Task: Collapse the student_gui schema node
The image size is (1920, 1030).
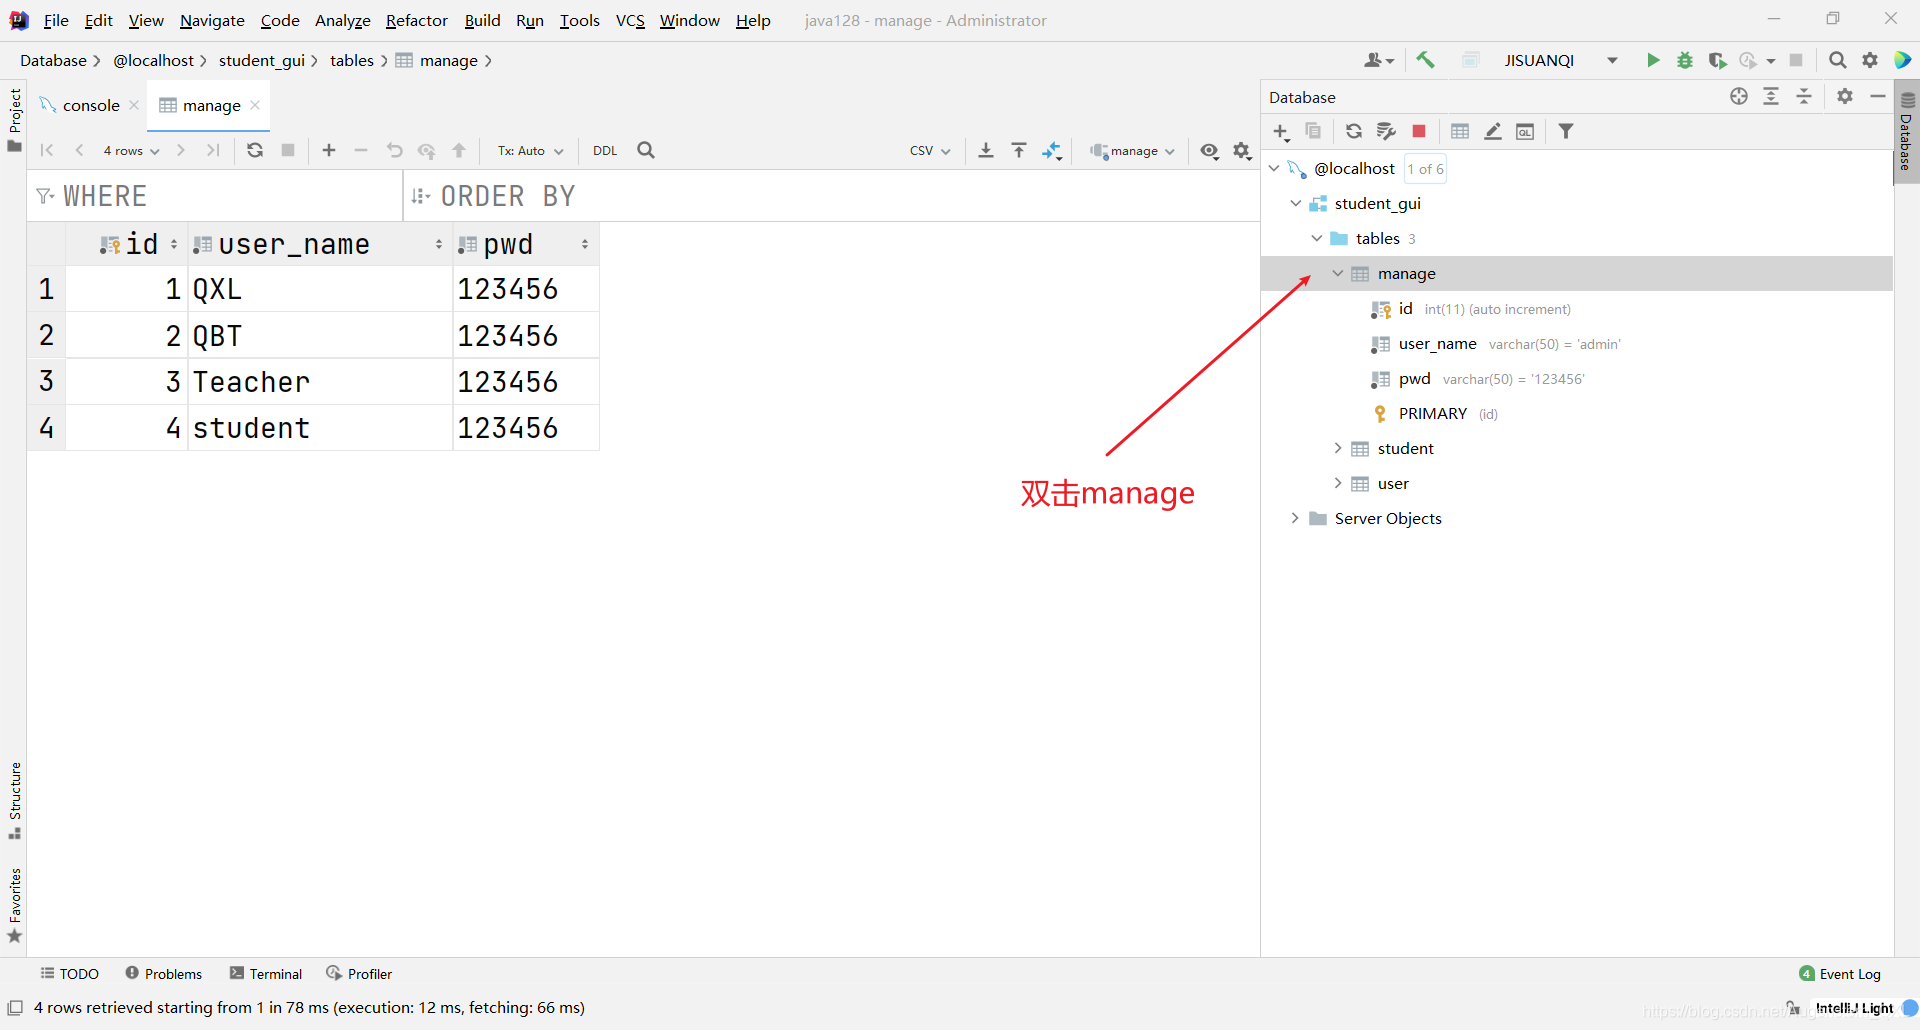Action: point(1295,203)
